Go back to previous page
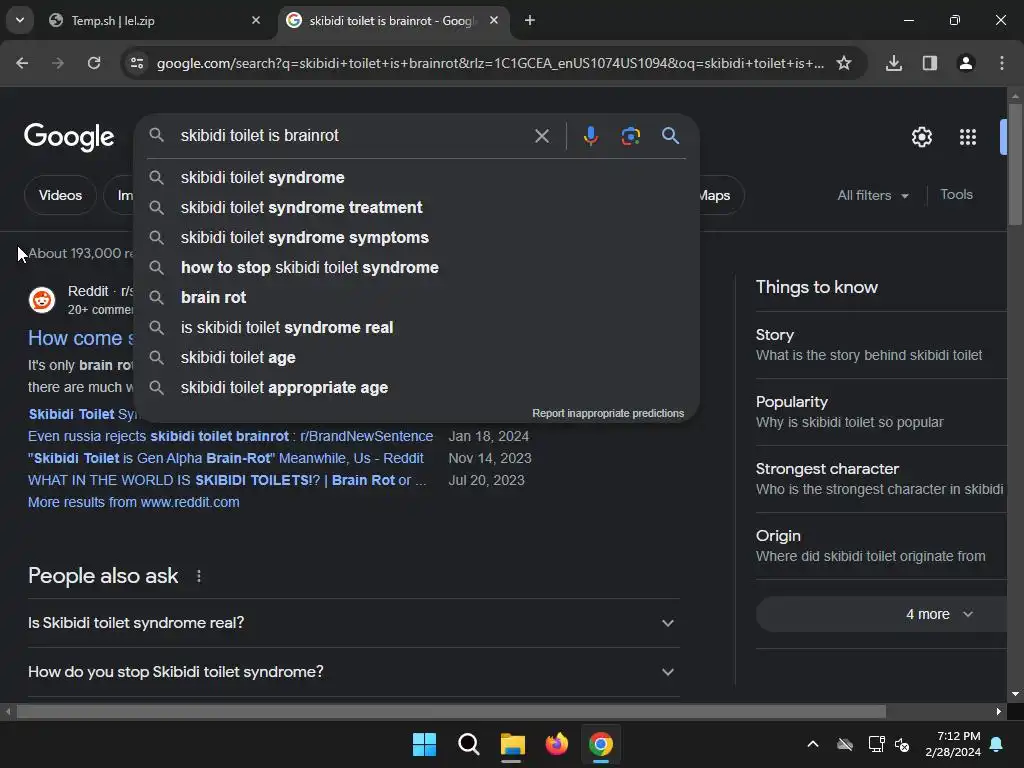This screenshot has height=768, width=1024. [22, 63]
